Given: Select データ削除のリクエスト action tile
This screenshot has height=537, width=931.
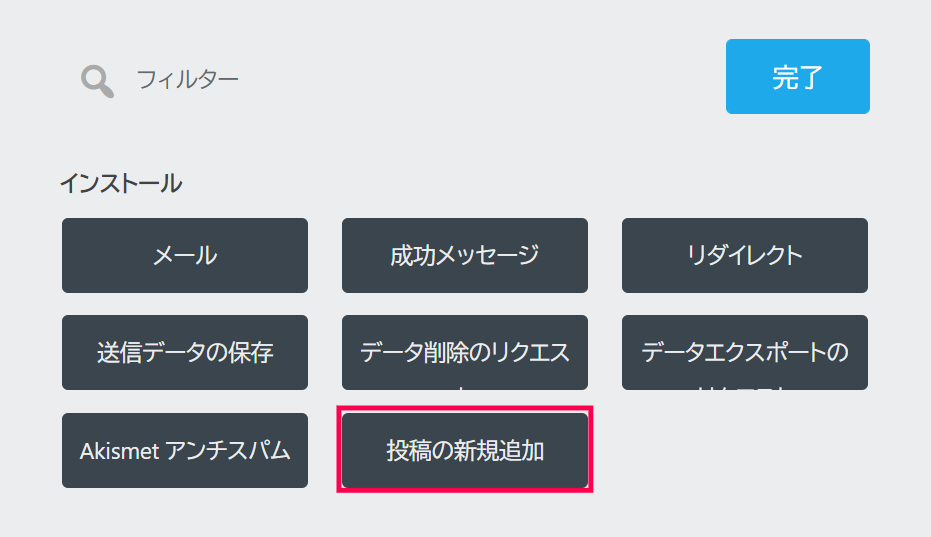Looking at the screenshot, I should 465,352.
